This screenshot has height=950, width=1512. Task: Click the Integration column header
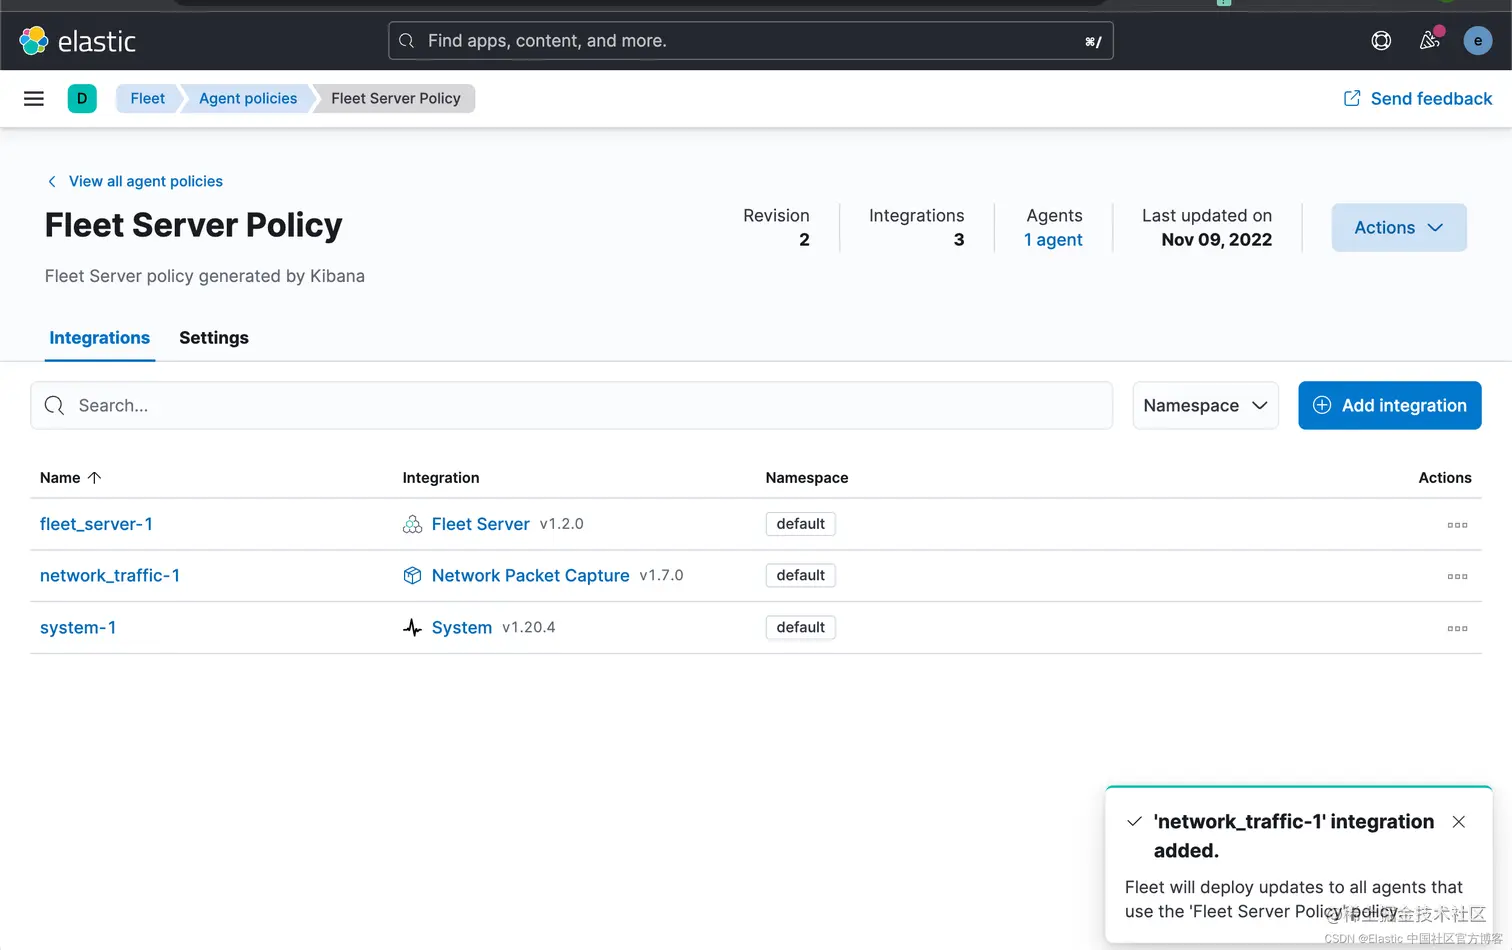tap(441, 478)
